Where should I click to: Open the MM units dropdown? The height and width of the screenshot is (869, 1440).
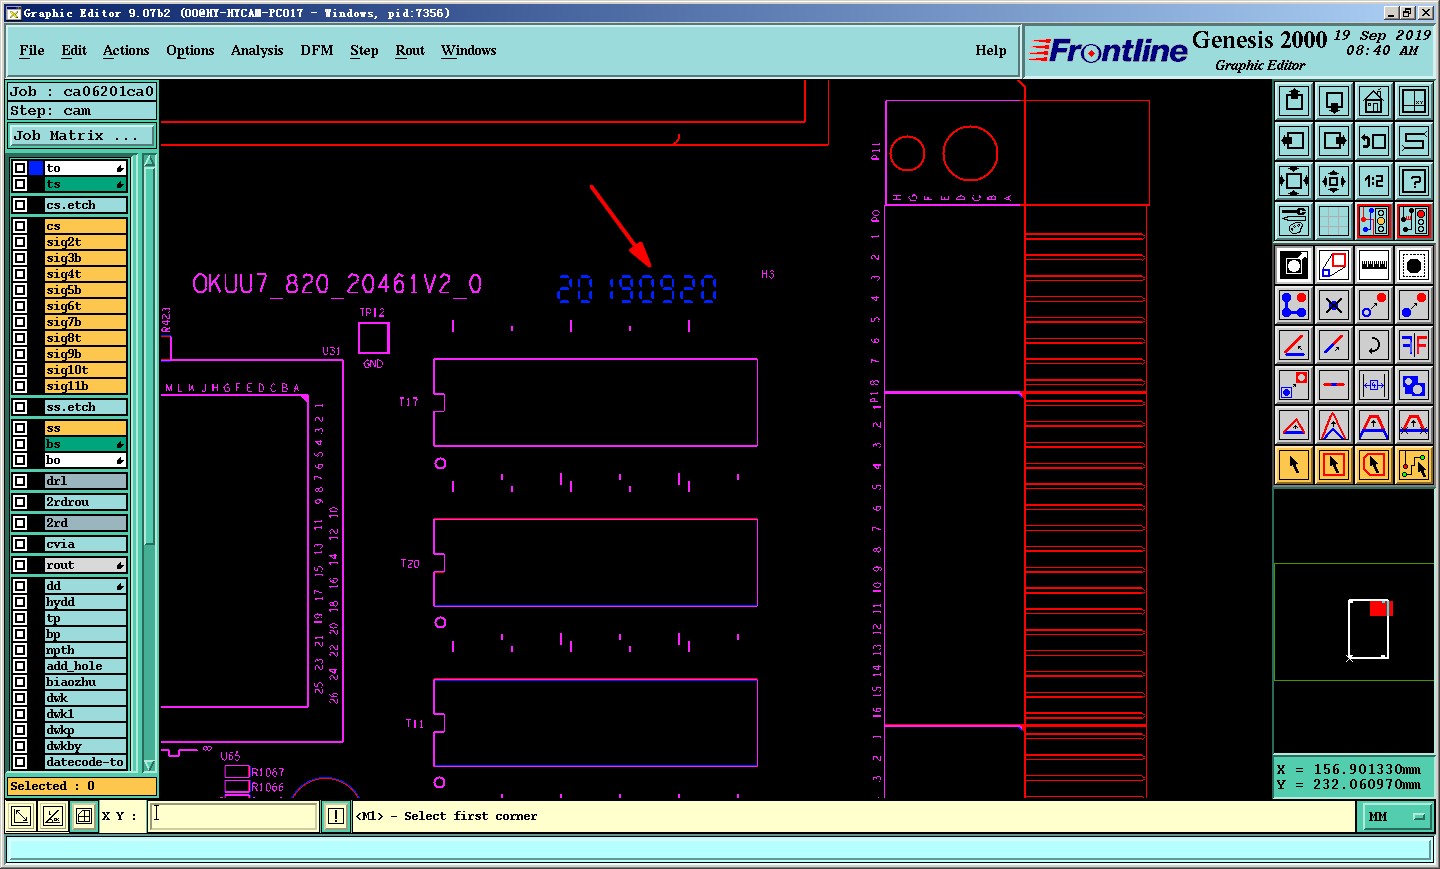point(1395,817)
